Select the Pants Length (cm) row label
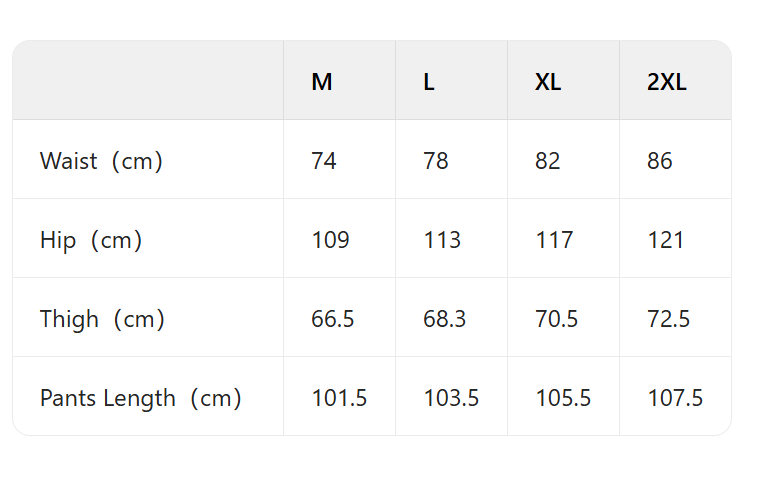The height and width of the screenshot is (477, 775). [141, 398]
